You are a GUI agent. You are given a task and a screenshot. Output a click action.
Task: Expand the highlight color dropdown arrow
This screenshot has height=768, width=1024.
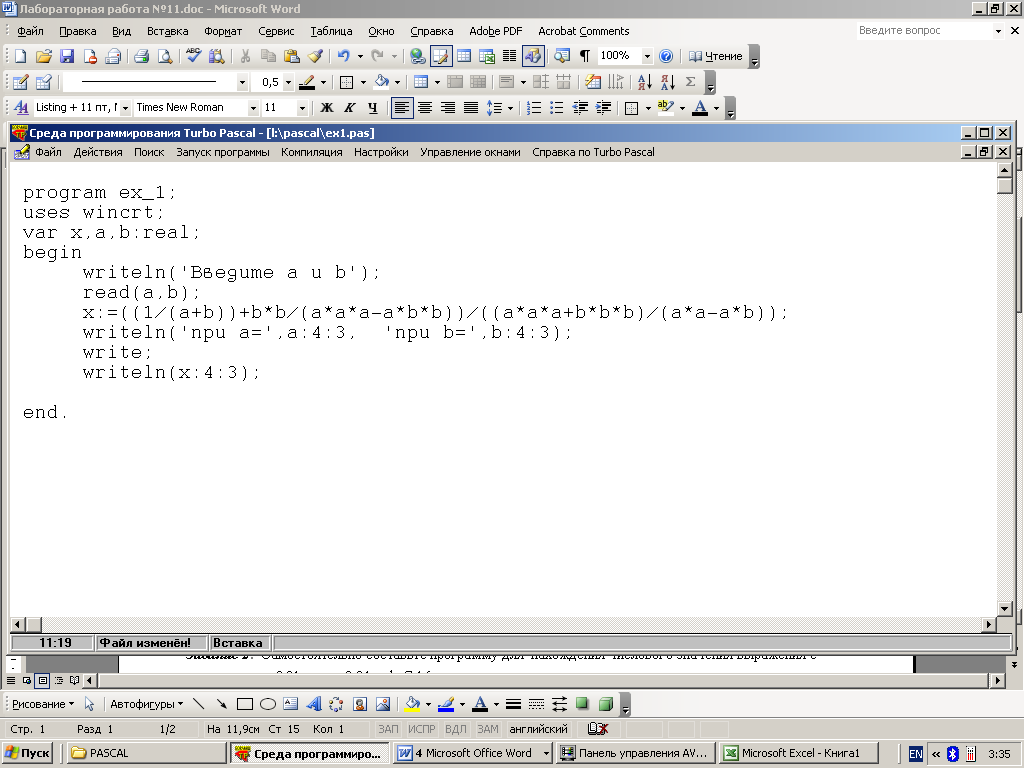[x=682, y=108]
